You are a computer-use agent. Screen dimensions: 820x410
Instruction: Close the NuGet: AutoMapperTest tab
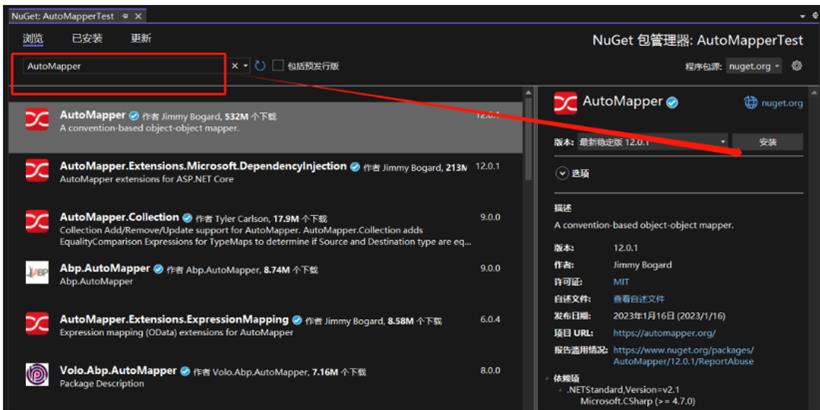(x=138, y=16)
